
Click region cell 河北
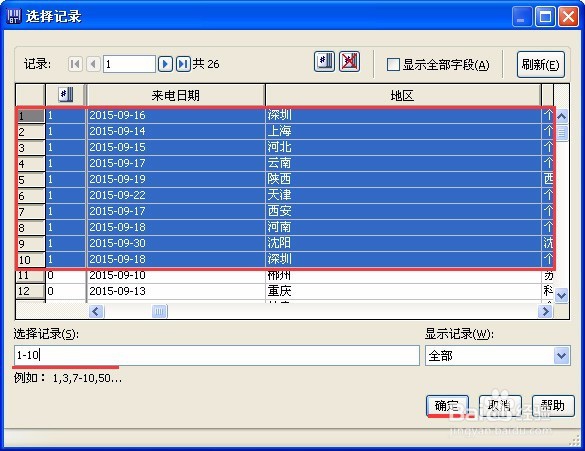pyautogui.click(x=403, y=148)
